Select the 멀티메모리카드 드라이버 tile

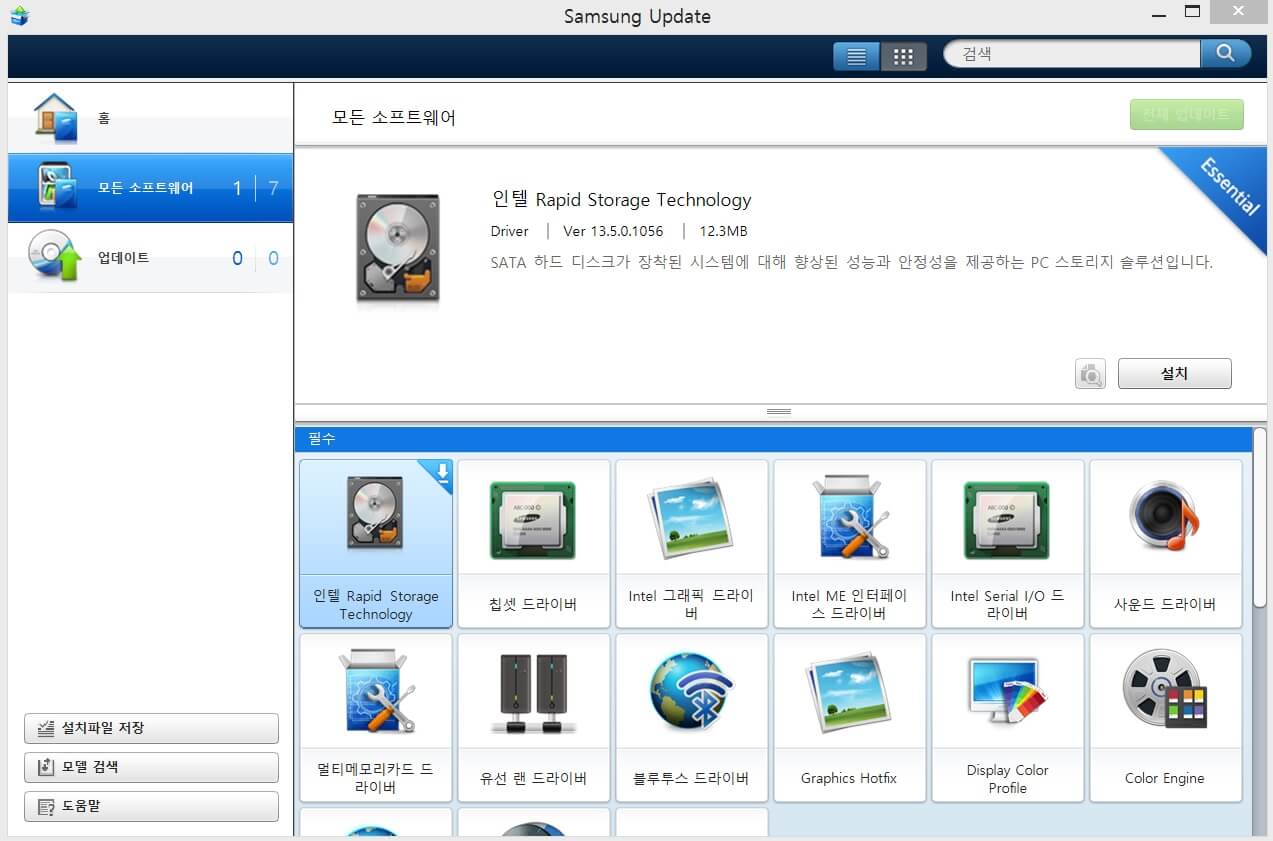click(376, 717)
